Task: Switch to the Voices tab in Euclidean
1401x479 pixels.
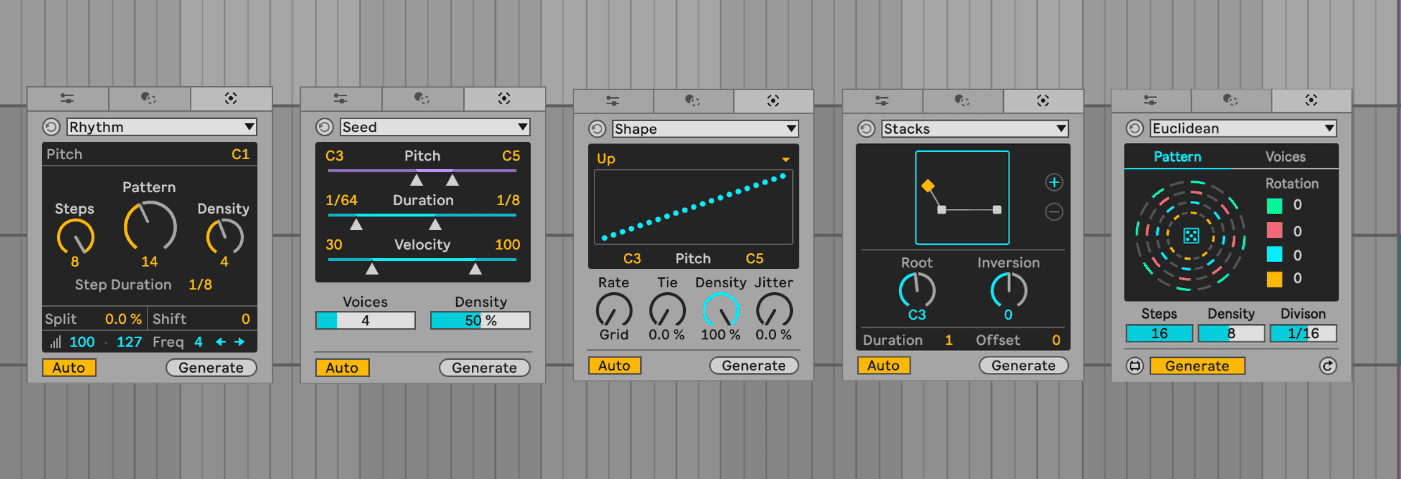Action: coord(1285,157)
